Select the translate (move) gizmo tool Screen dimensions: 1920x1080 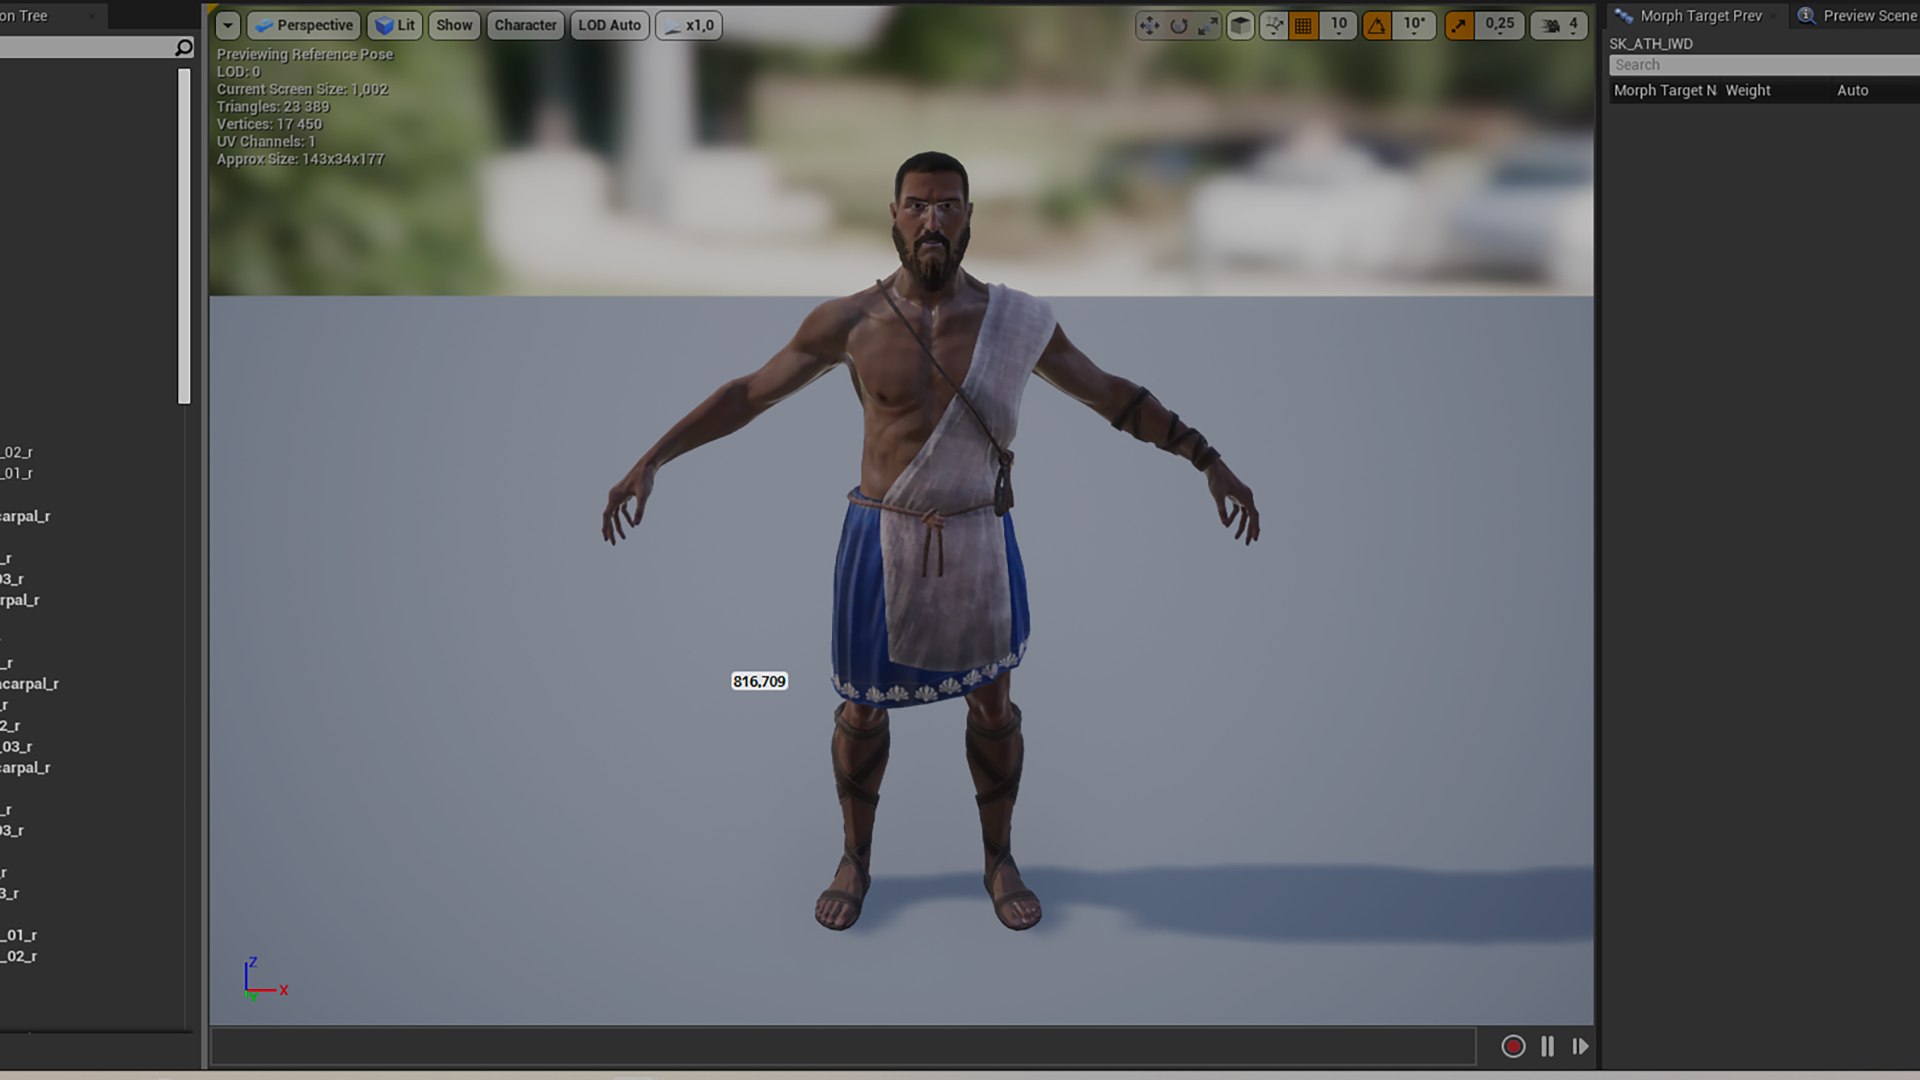click(x=1149, y=26)
